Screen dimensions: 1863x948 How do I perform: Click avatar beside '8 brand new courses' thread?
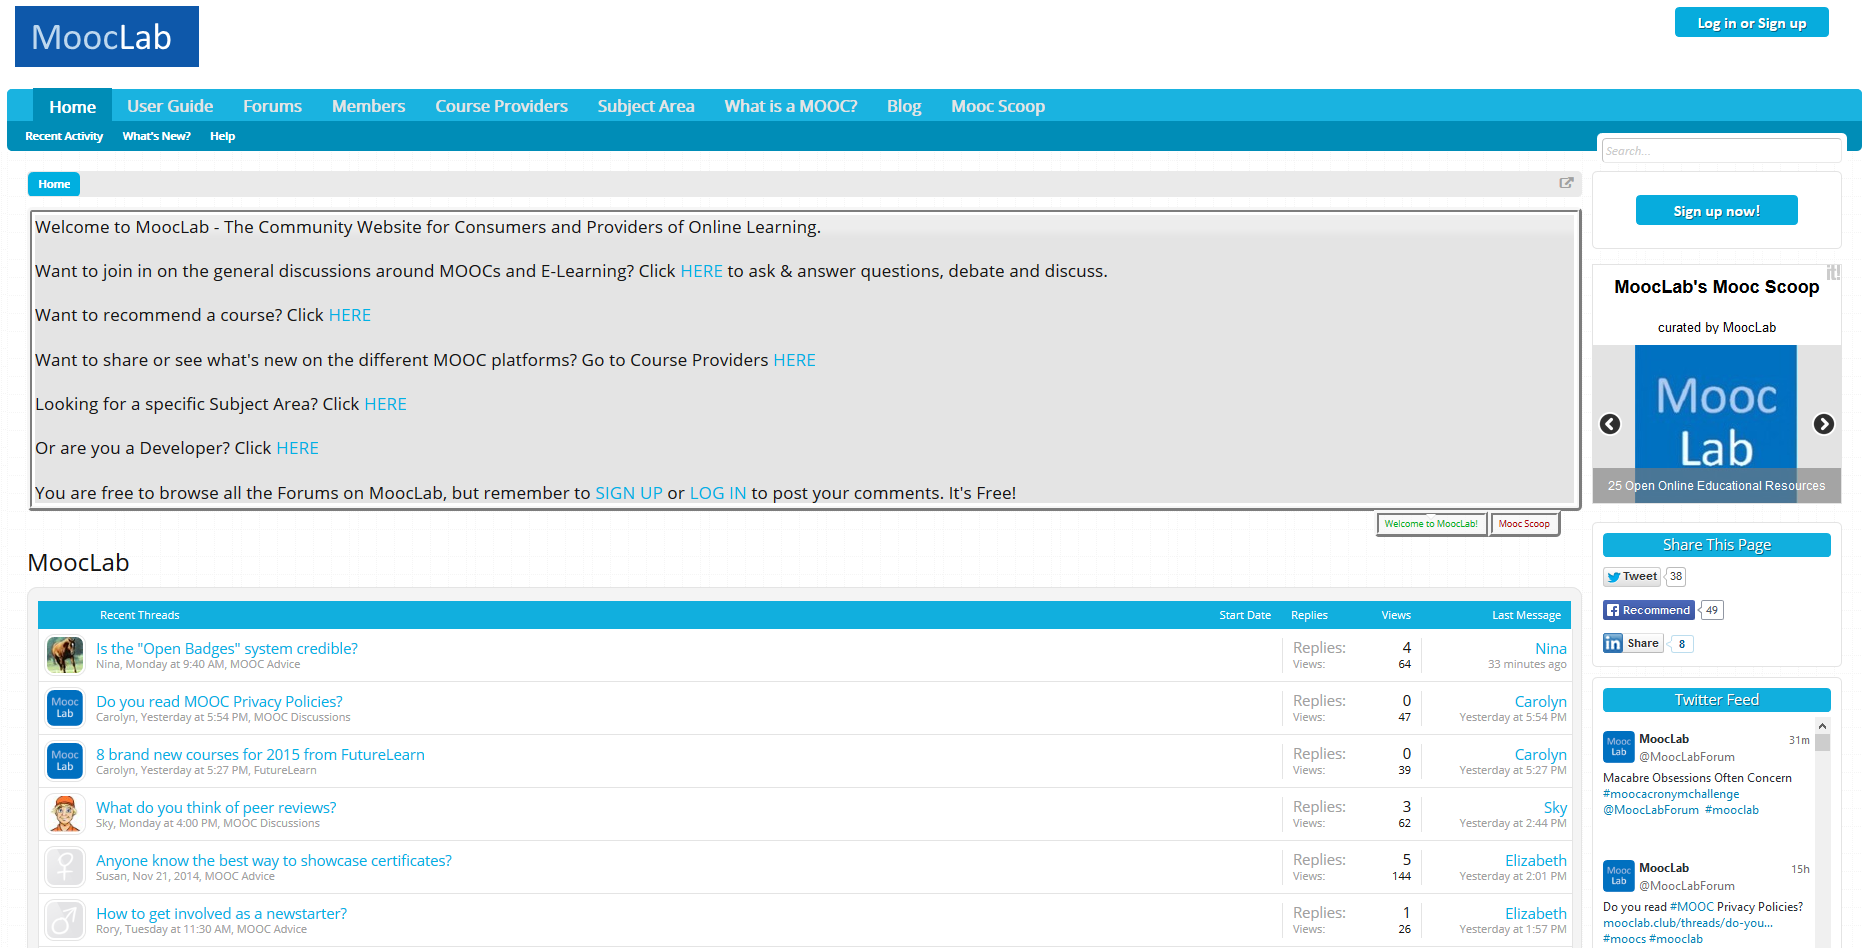65,761
